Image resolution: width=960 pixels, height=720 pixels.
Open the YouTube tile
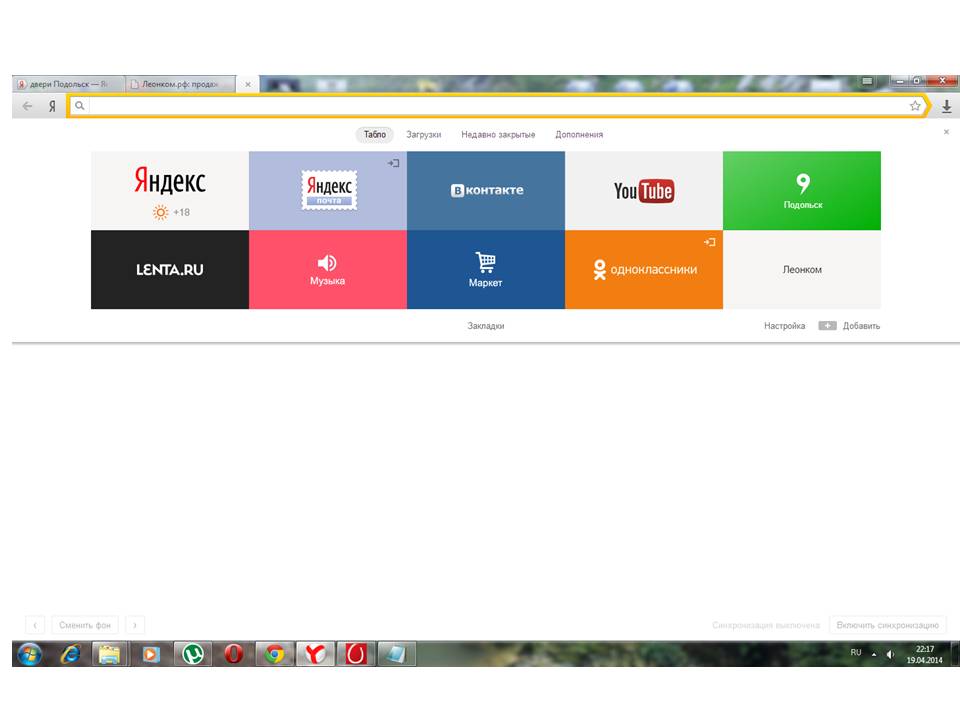tap(643, 190)
